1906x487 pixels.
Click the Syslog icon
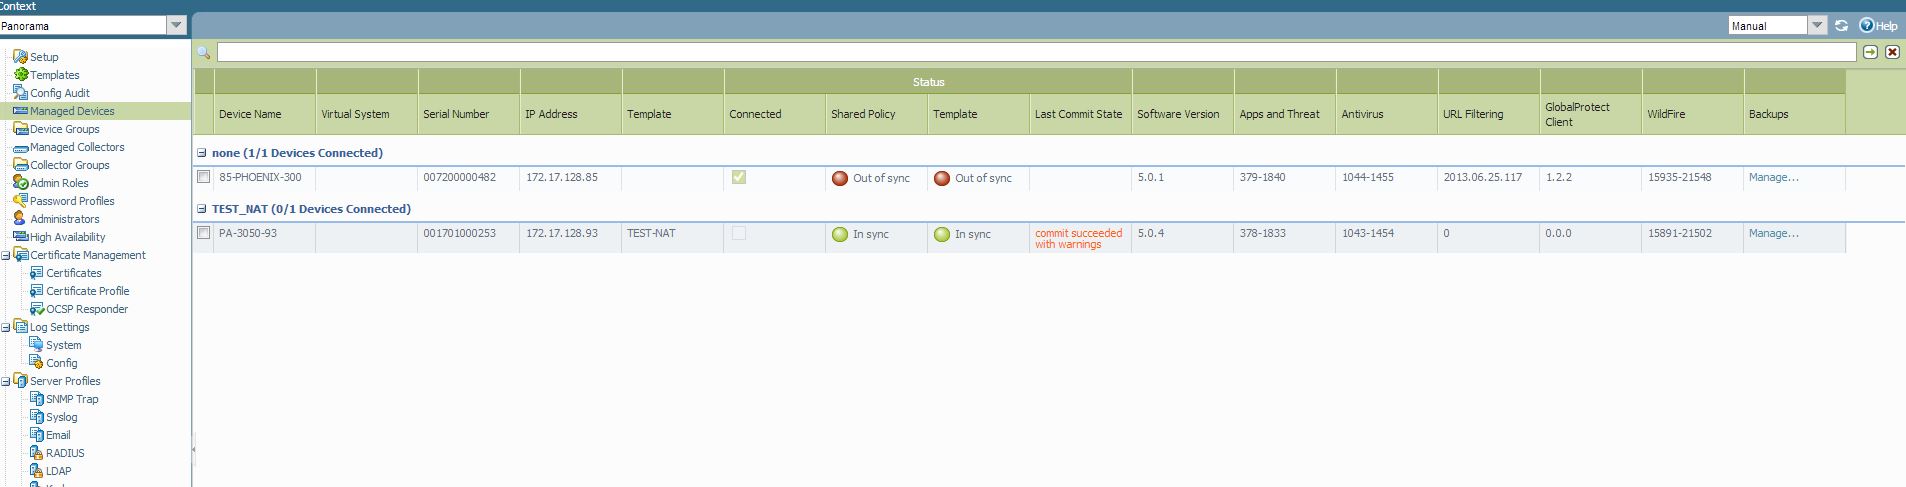[x=36, y=417]
